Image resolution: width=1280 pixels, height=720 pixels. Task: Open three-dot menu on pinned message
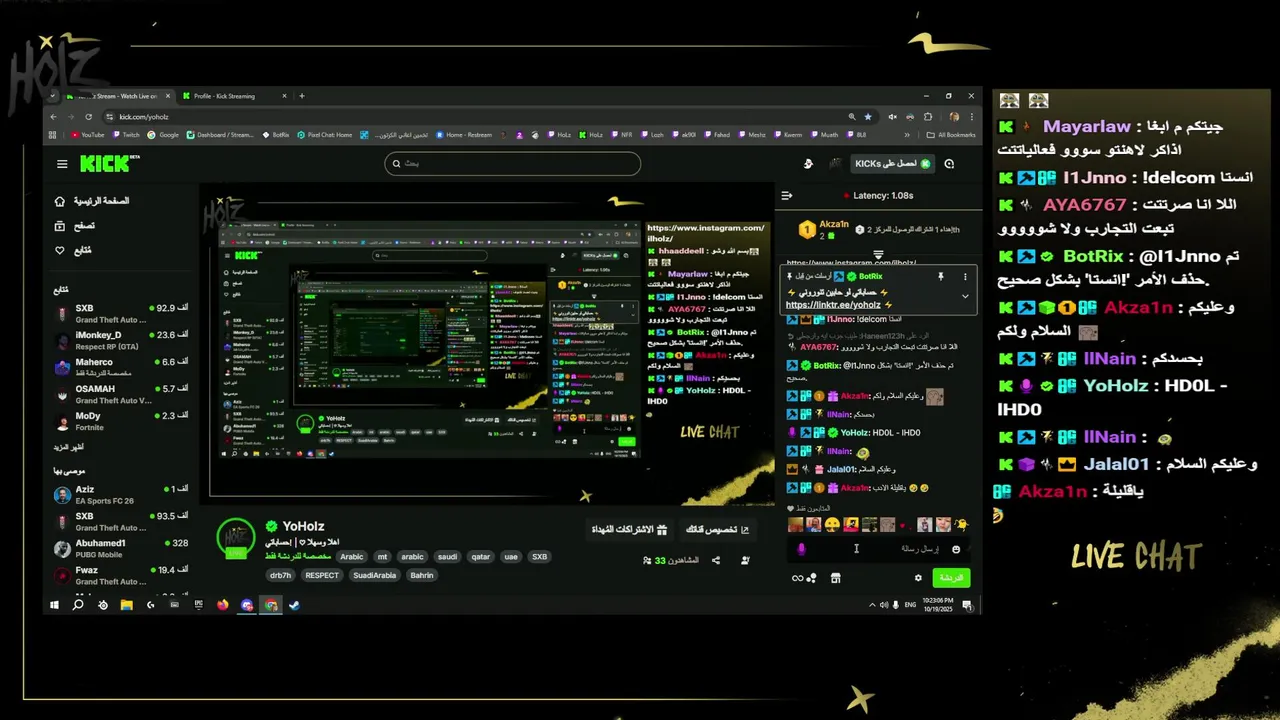pyautogui.click(x=965, y=276)
